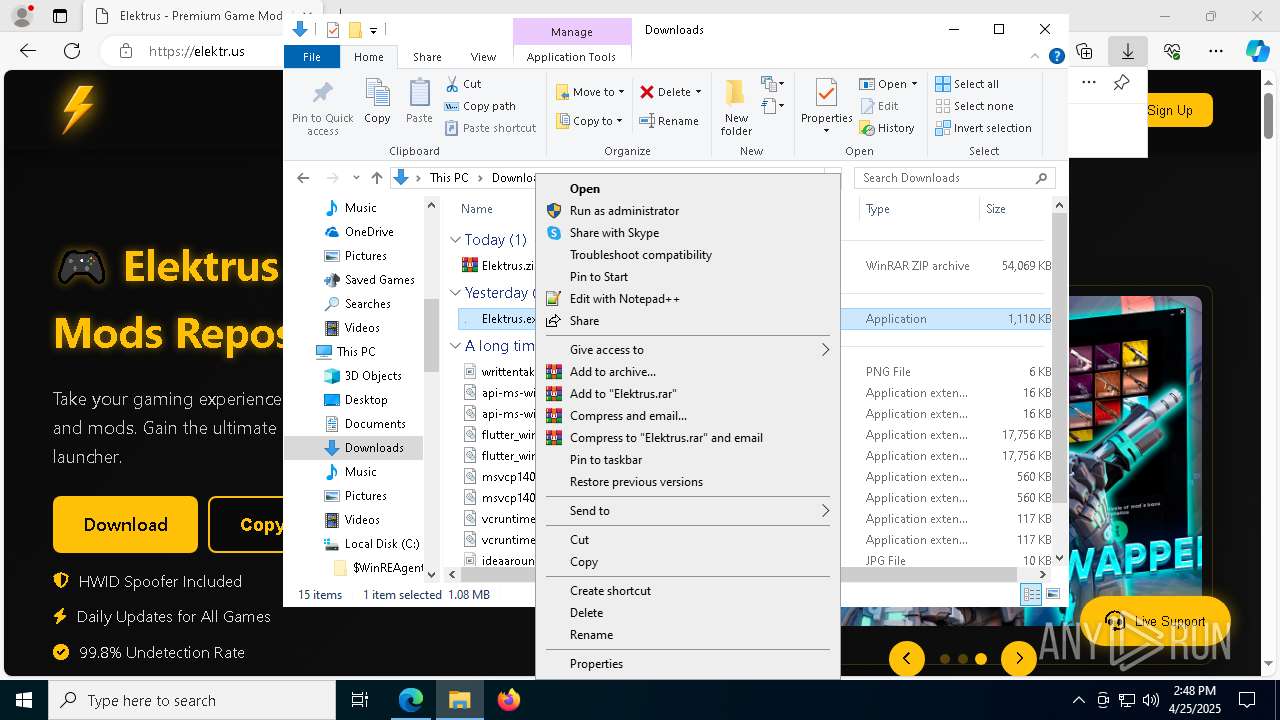Click the Type column header
This screenshot has width=1280, height=720.
click(918, 209)
